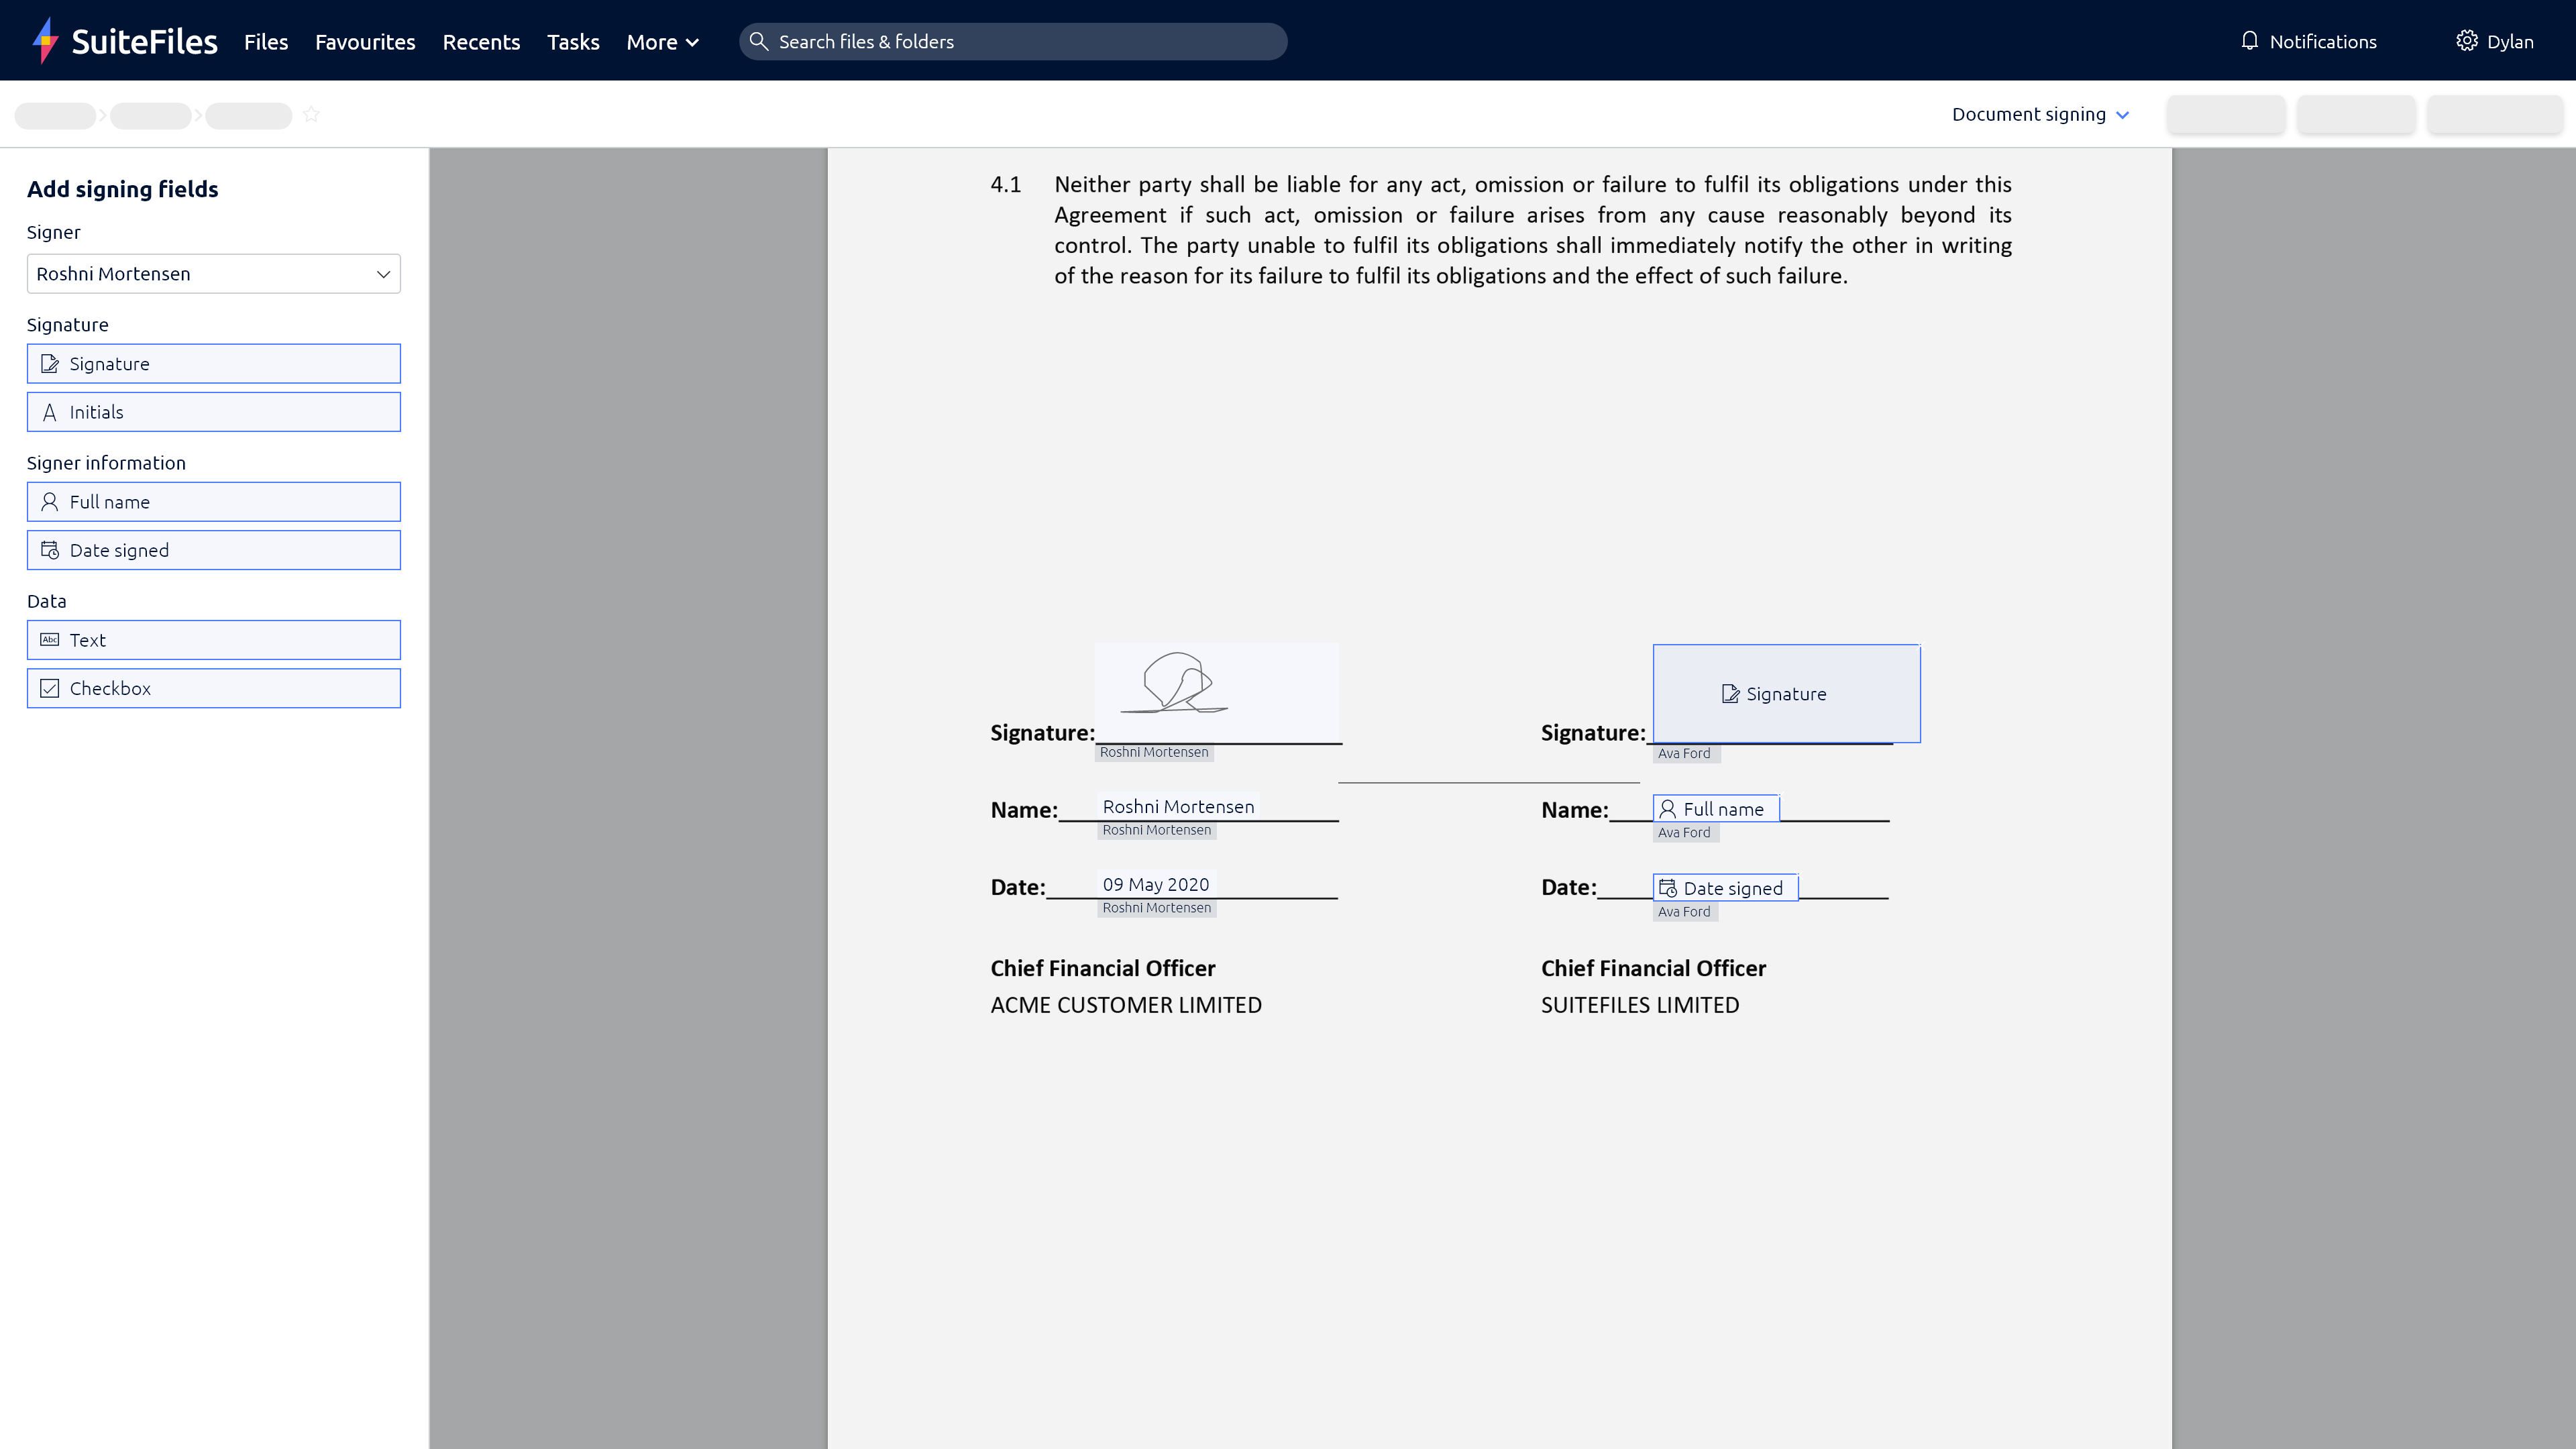
Task: Add a Date signed field
Action: (x=213, y=549)
